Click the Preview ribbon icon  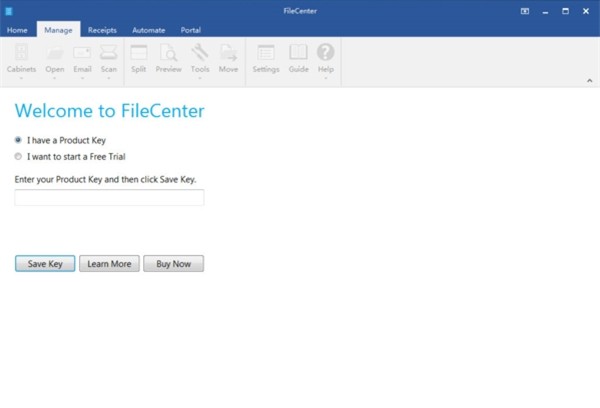(x=168, y=52)
